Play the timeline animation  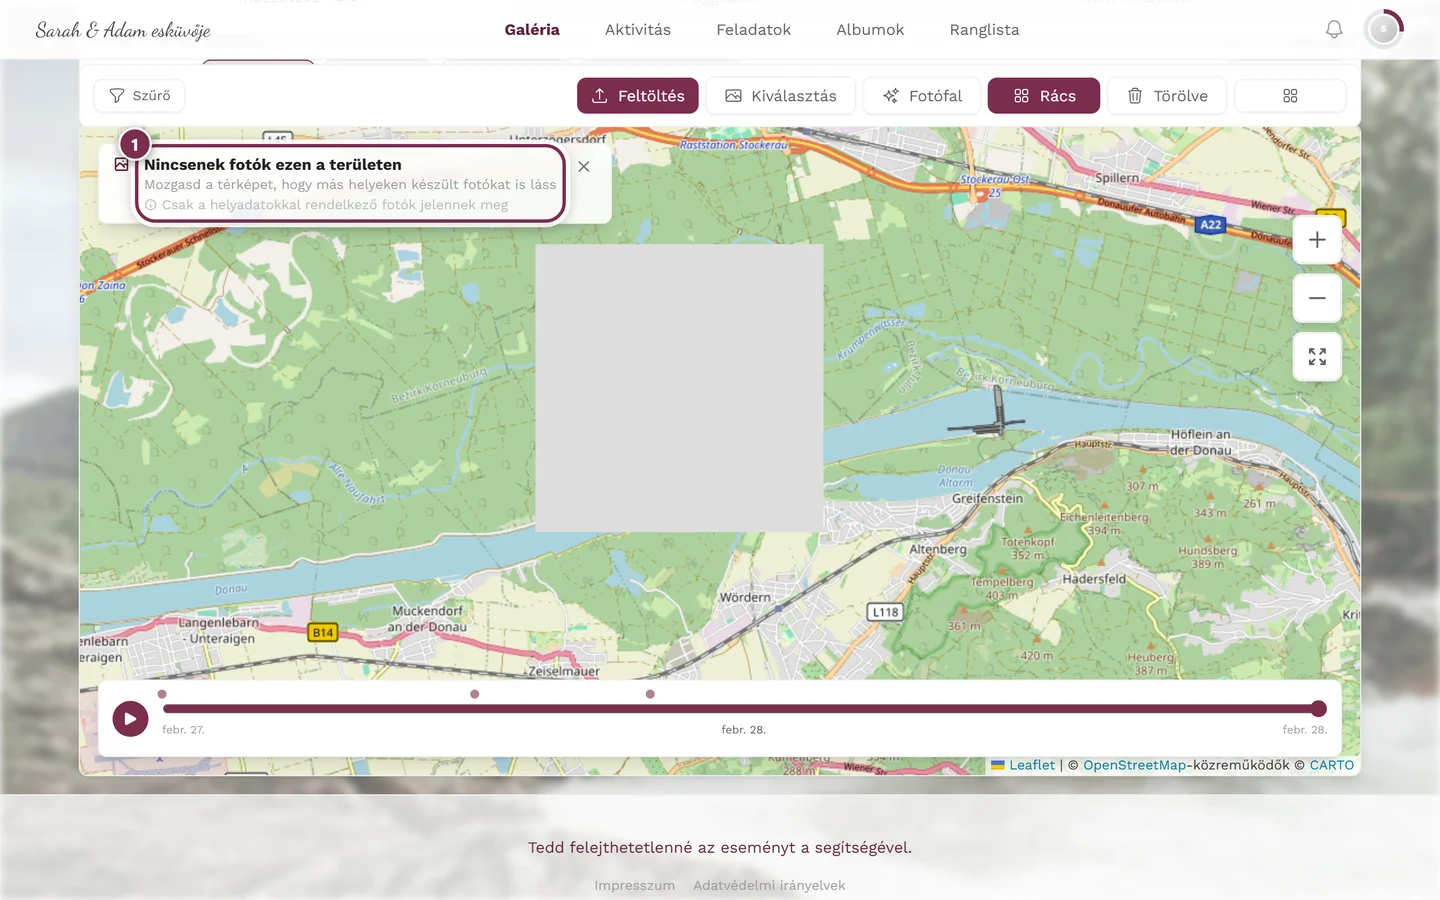click(x=130, y=718)
